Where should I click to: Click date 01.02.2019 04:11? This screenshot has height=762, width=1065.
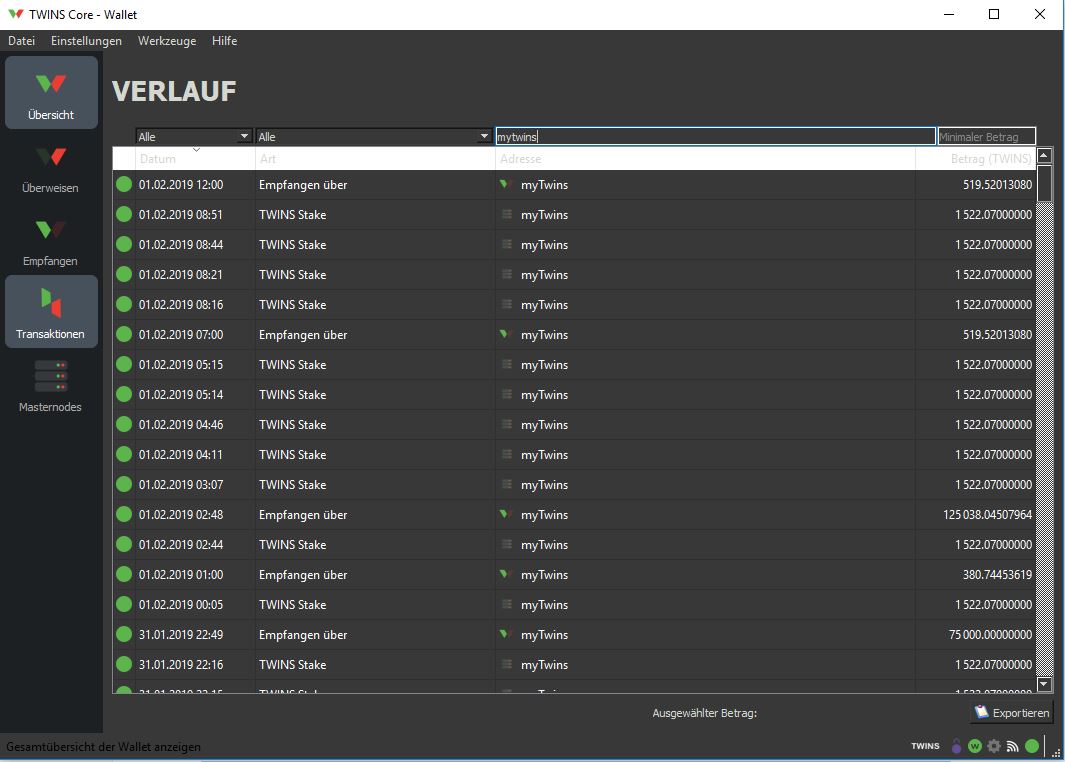click(181, 454)
